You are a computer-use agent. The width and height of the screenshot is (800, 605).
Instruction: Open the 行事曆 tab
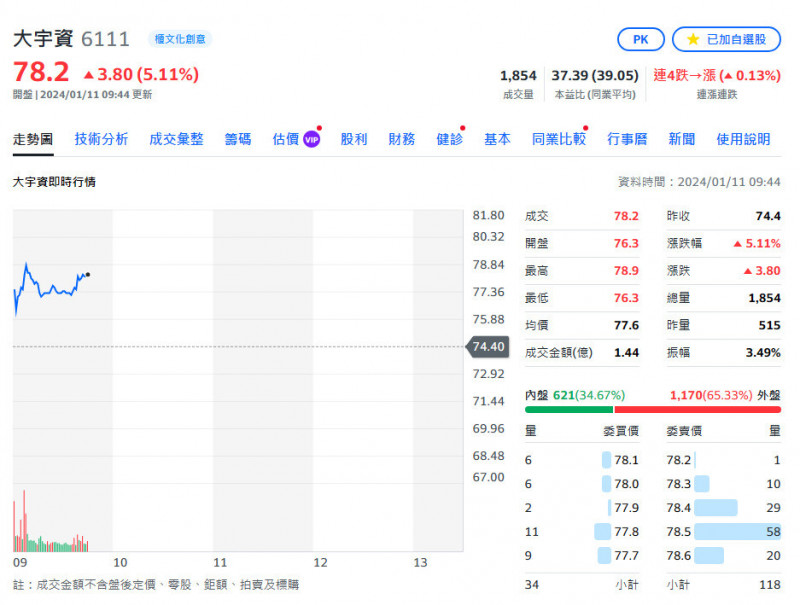pos(627,139)
